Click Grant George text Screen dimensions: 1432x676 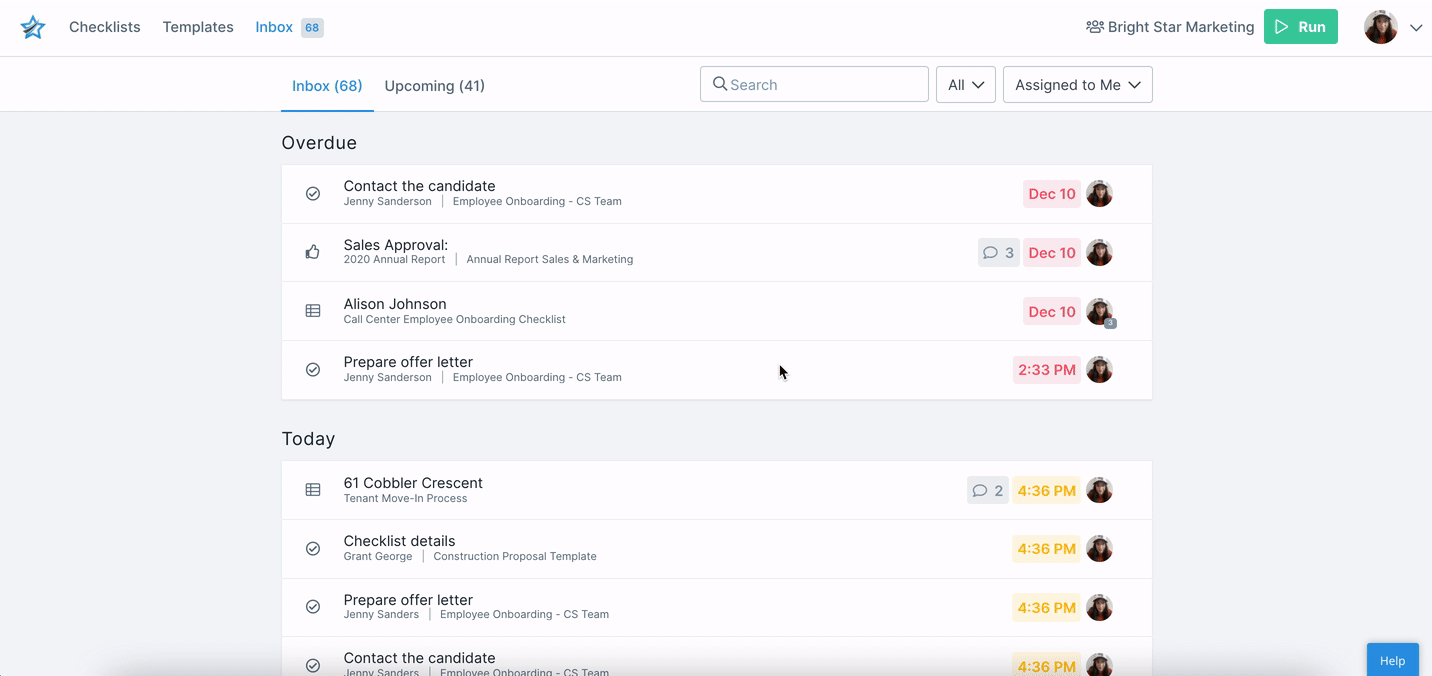click(378, 556)
